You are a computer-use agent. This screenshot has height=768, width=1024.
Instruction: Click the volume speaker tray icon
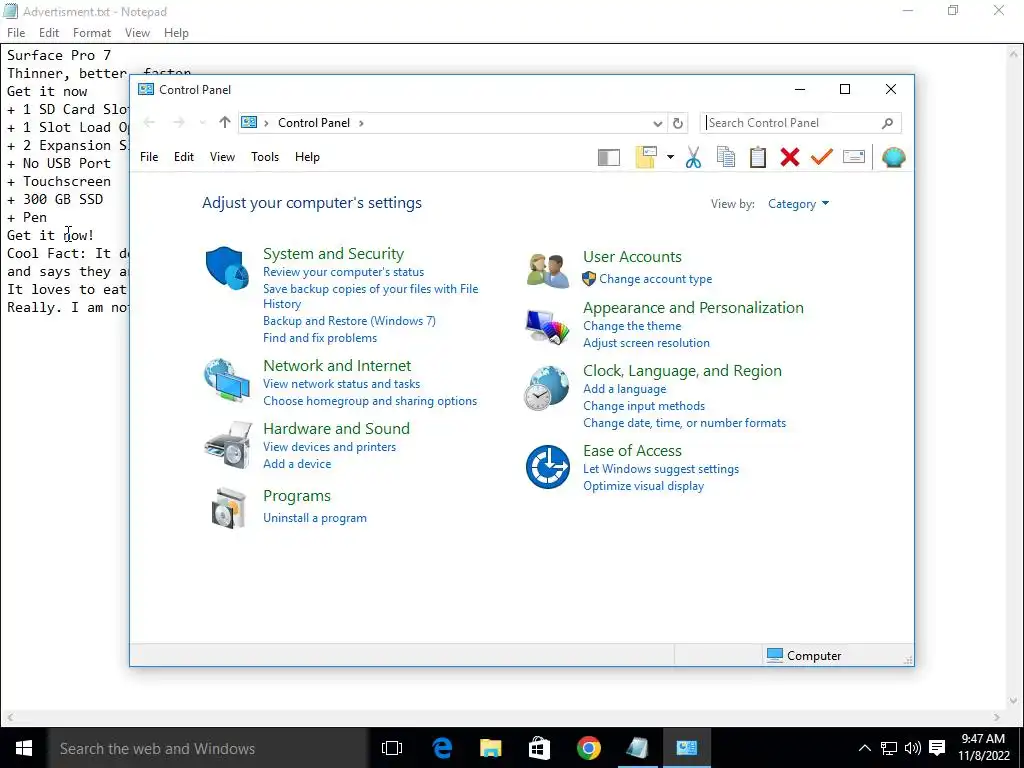912,748
